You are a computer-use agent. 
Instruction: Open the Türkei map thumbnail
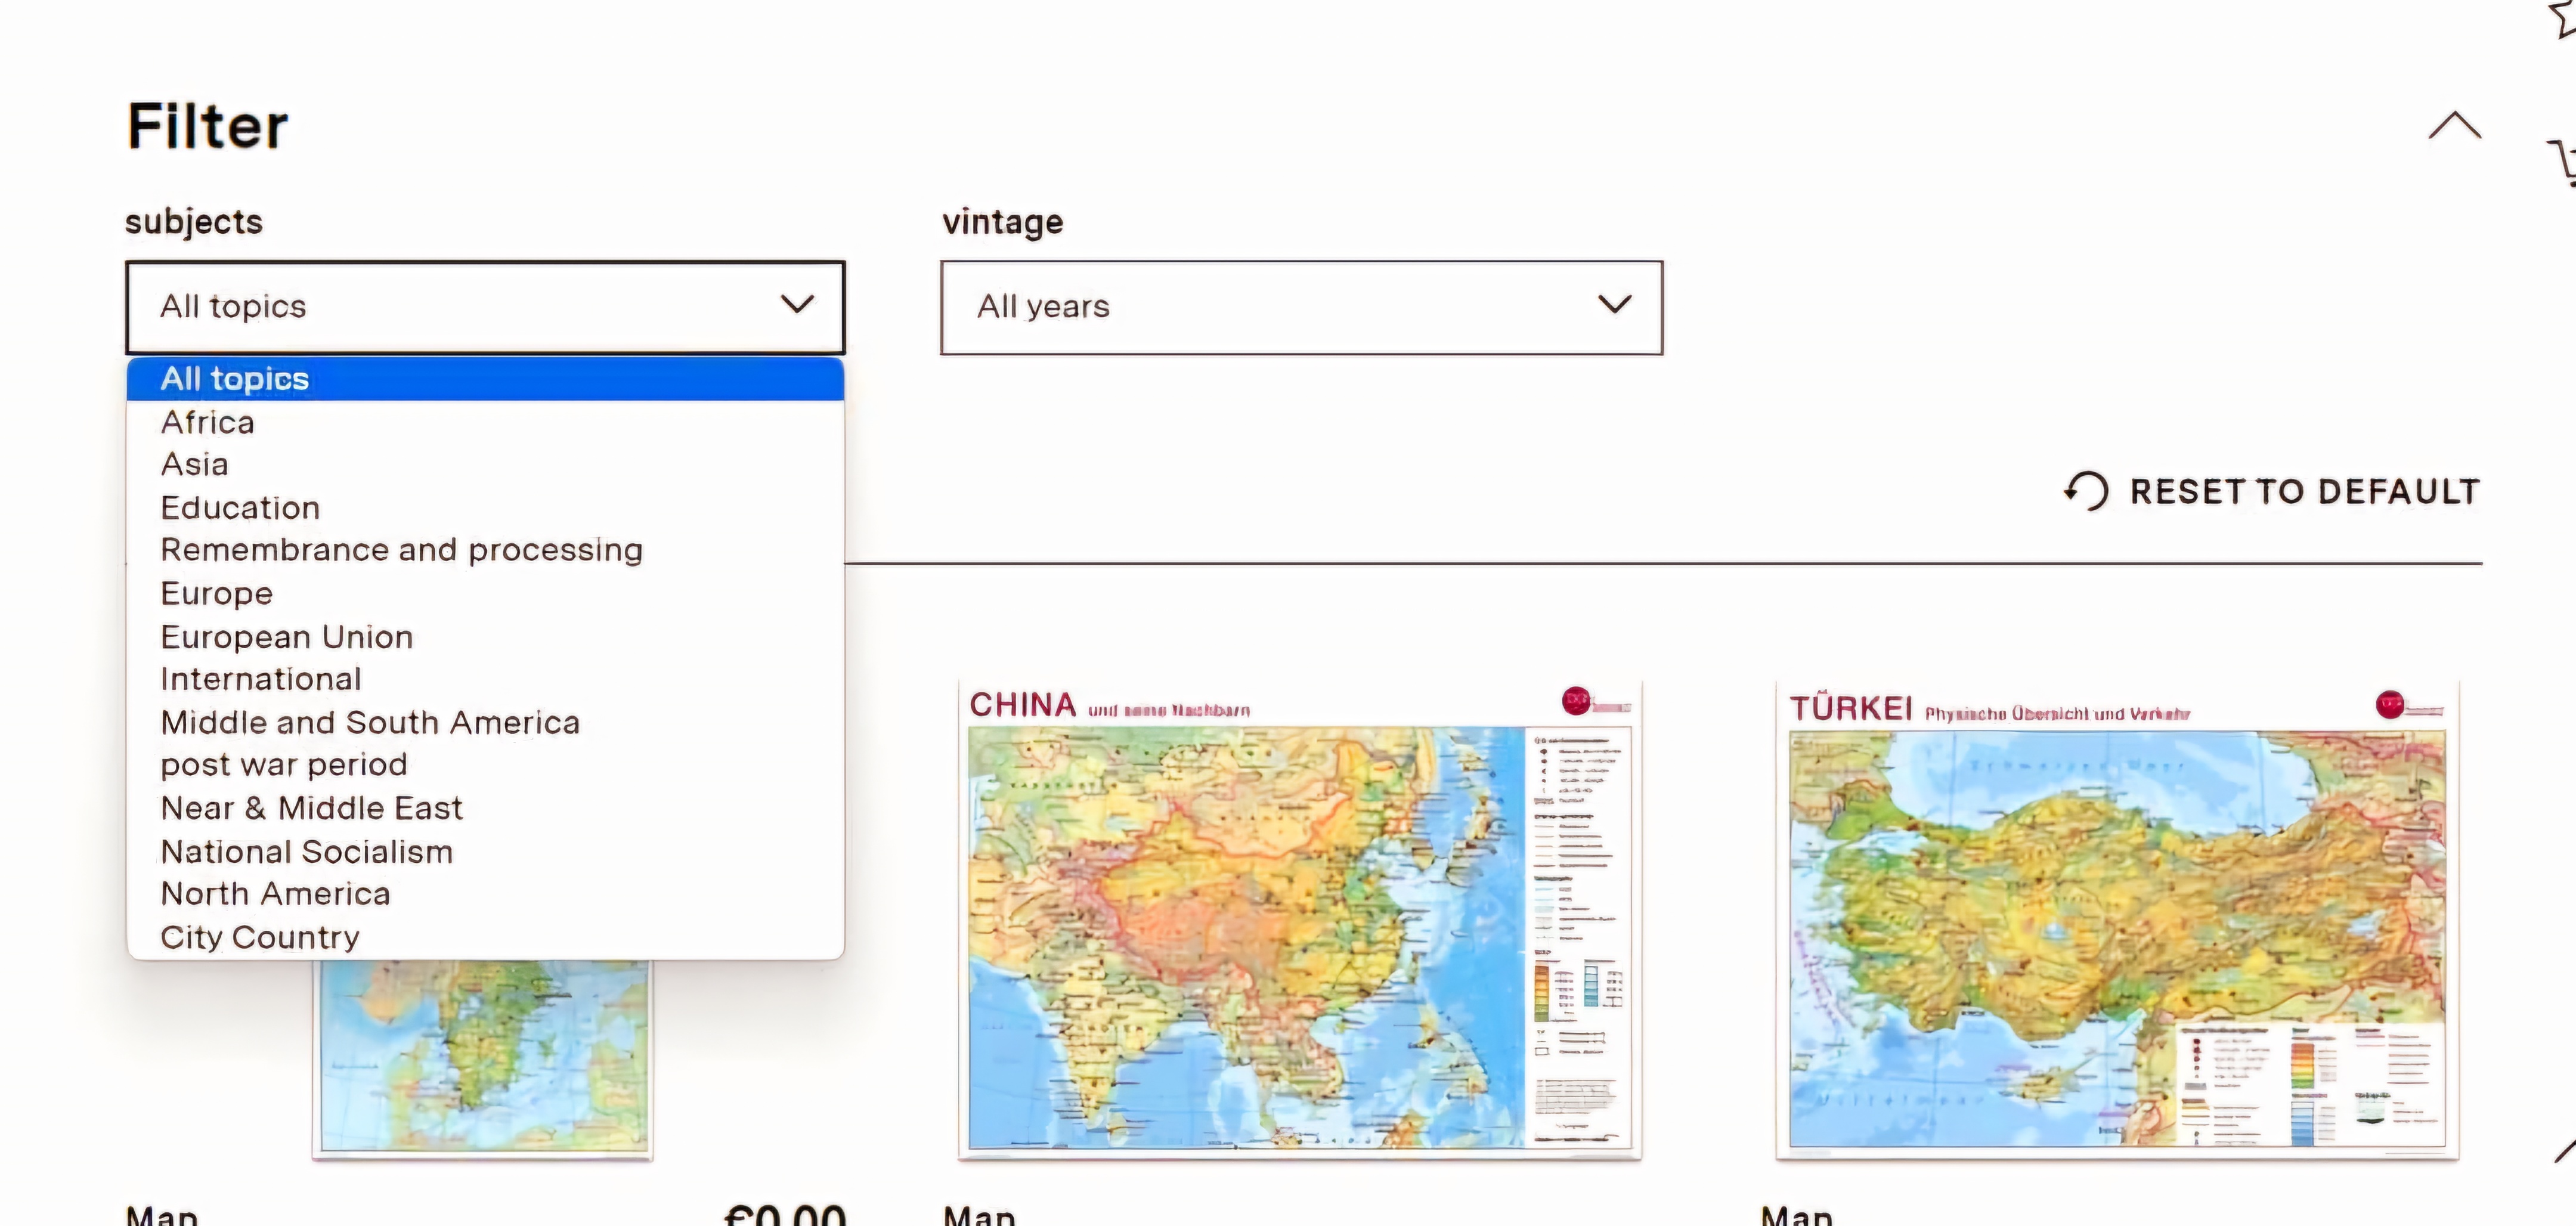pos(2116,920)
